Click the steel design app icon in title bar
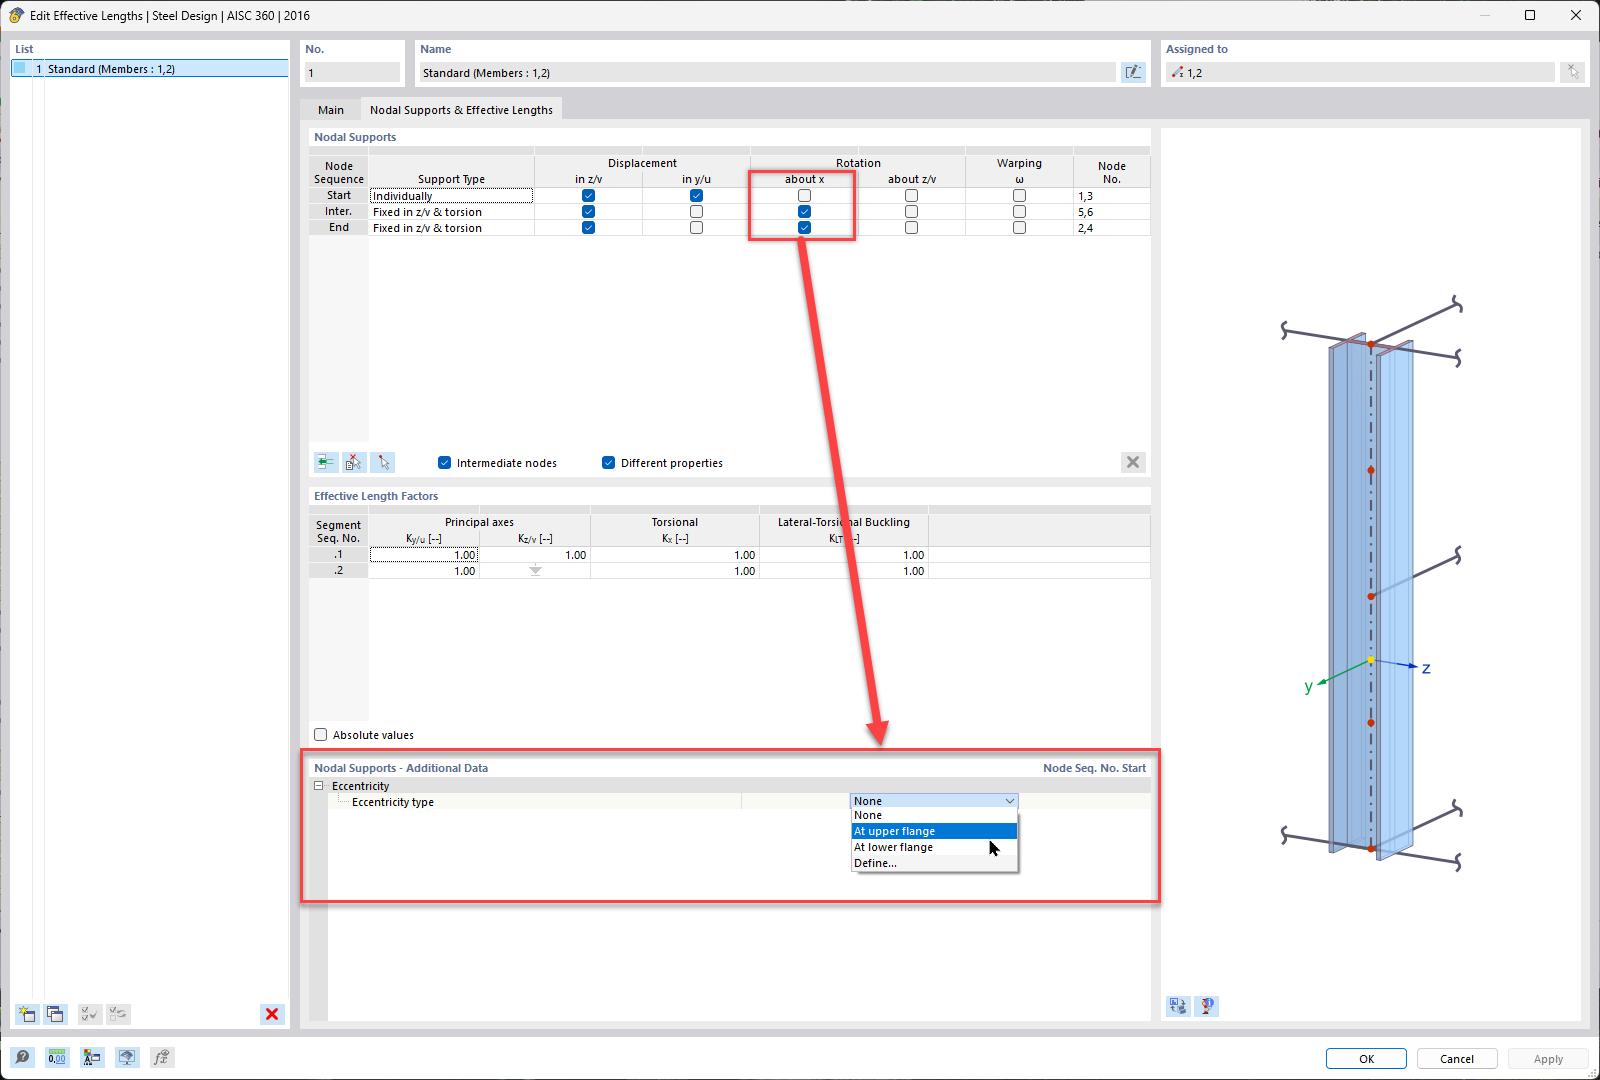Screen dimensions: 1600x1080 coord(16,15)
